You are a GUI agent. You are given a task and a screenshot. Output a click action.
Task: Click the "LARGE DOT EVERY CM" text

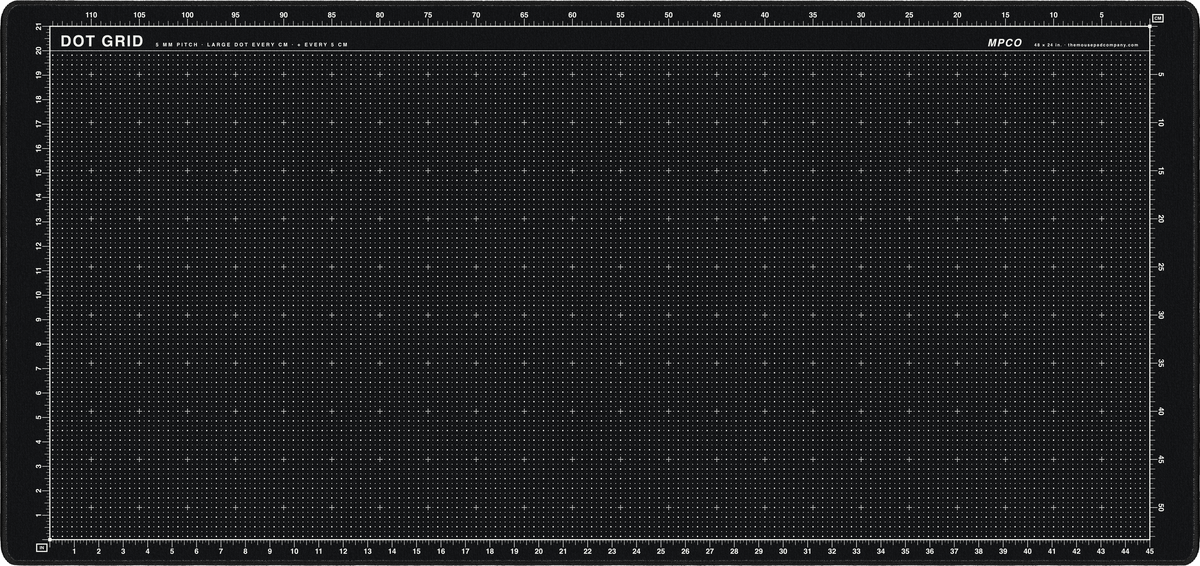coord(248,46)
